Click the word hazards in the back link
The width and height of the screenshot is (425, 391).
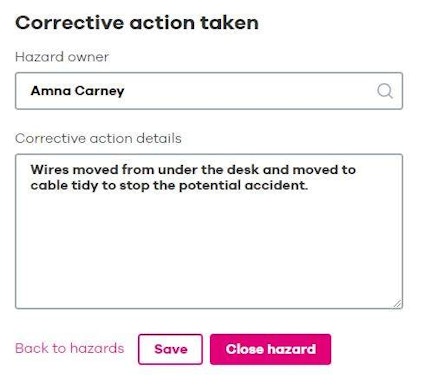click(97, 348)
